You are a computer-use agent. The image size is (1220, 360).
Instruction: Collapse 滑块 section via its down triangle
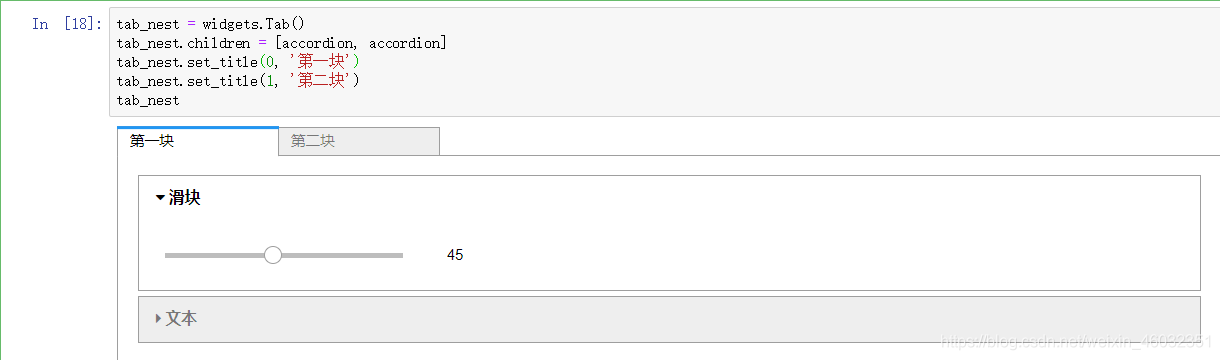[160, 198]
